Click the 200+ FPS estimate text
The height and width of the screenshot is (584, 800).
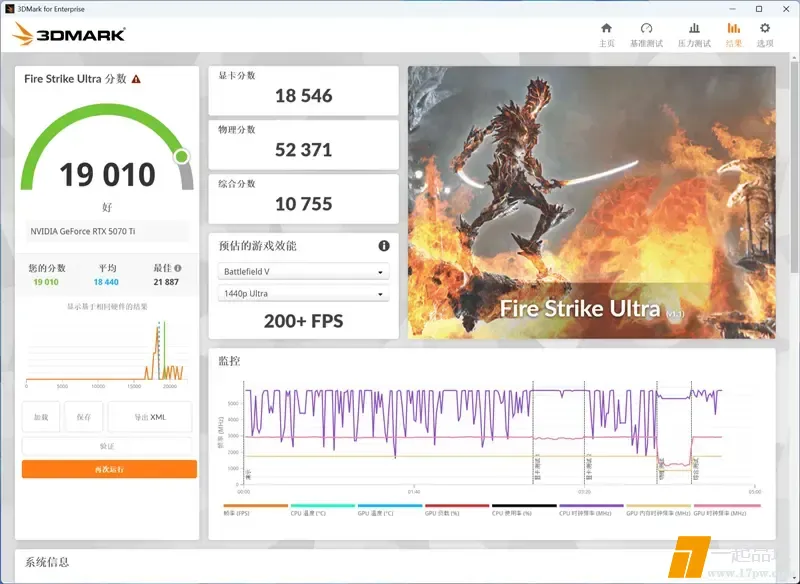[303, 321]
